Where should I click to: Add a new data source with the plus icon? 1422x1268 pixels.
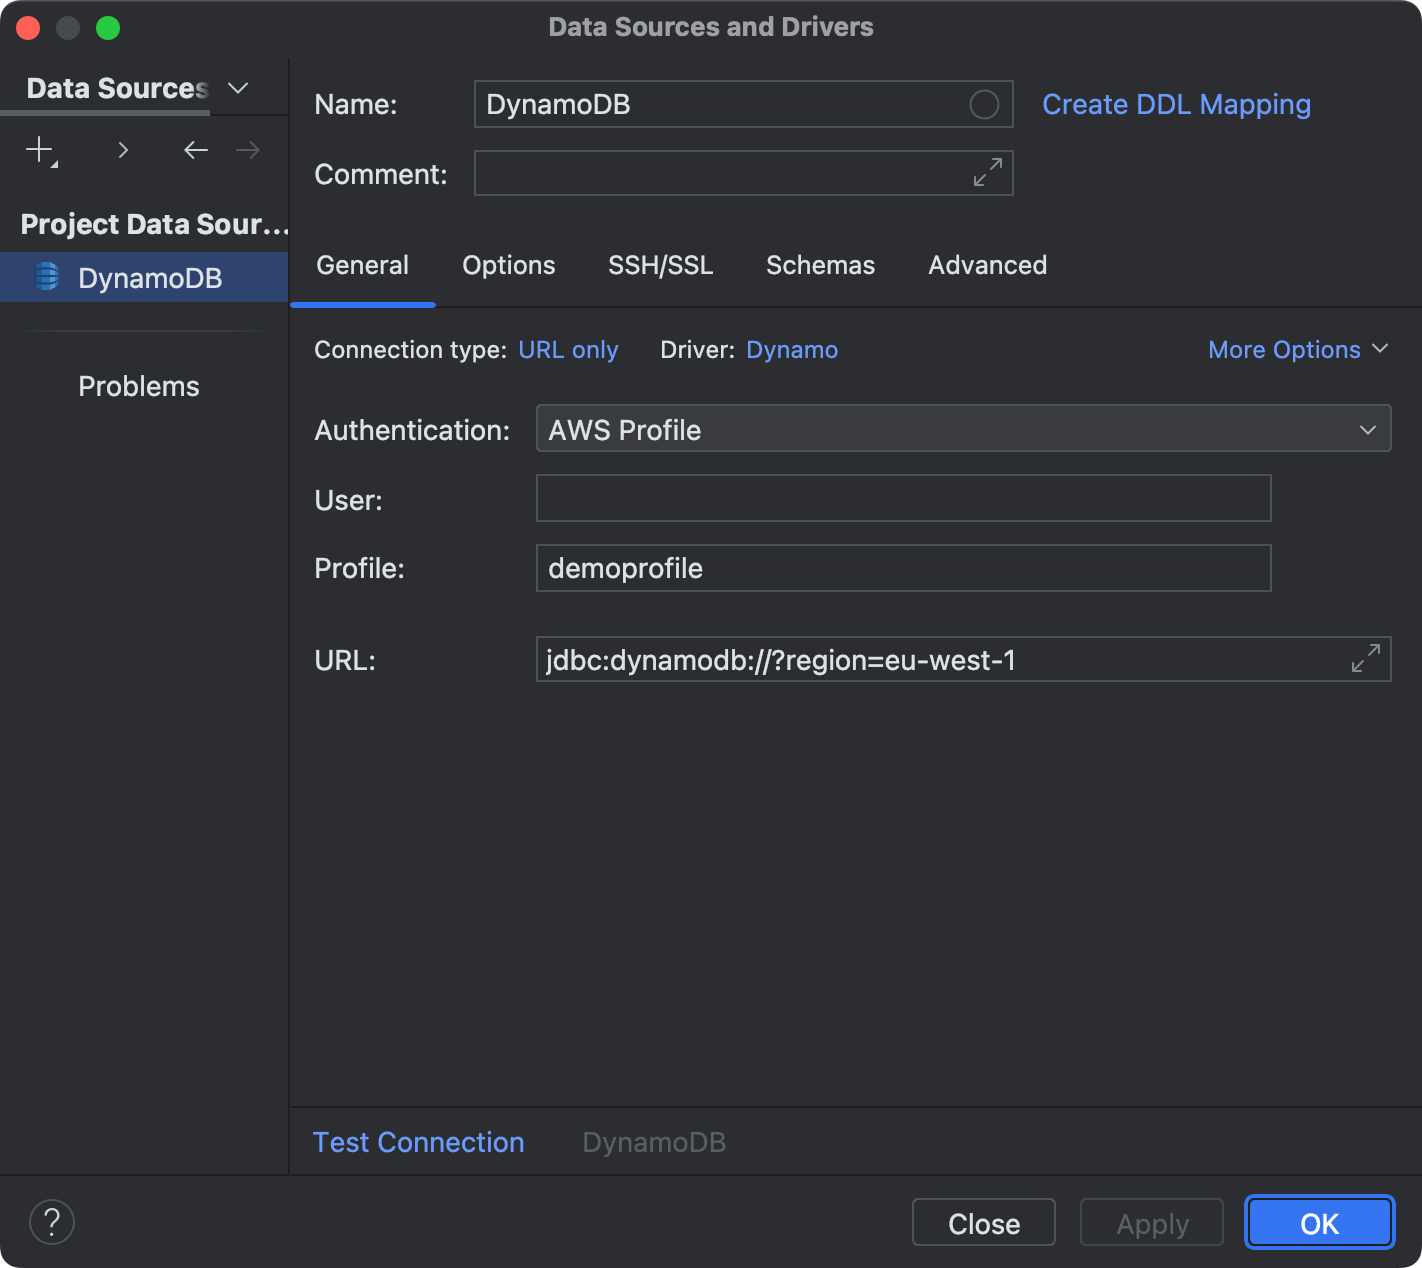[38, 150]
